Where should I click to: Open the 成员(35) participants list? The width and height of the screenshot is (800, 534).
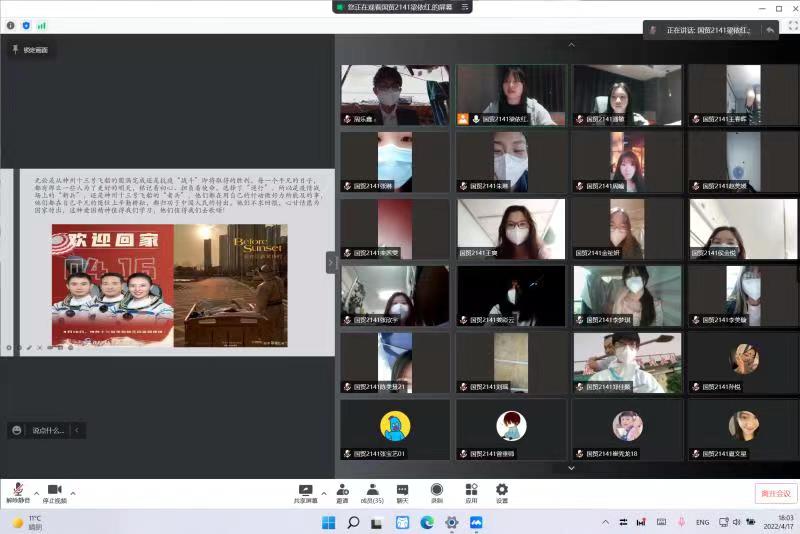point(372,489)
